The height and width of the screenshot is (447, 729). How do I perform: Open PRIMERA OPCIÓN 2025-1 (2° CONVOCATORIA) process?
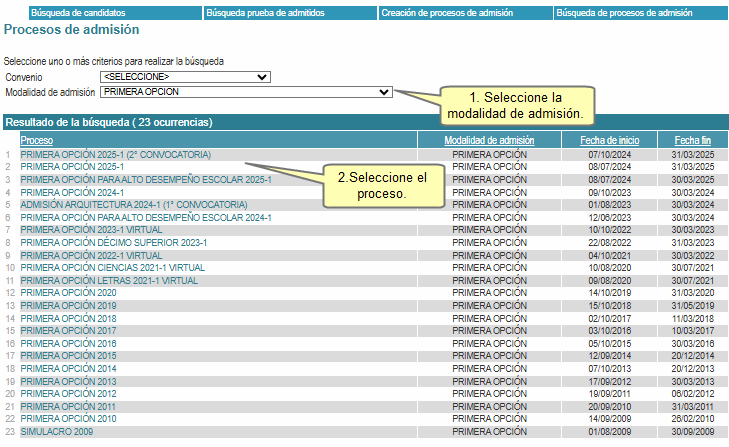pyautogui.click(x=115, y=155)
